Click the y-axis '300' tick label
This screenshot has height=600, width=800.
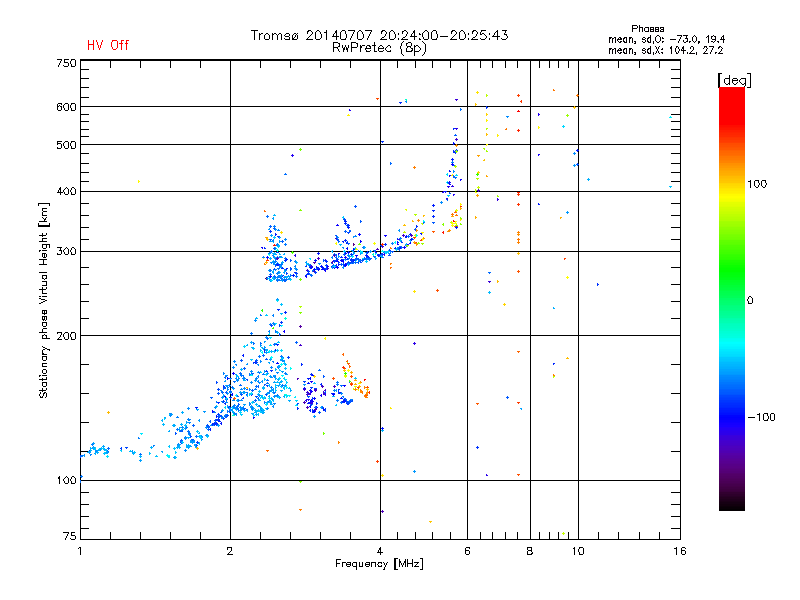pos(66,252)
